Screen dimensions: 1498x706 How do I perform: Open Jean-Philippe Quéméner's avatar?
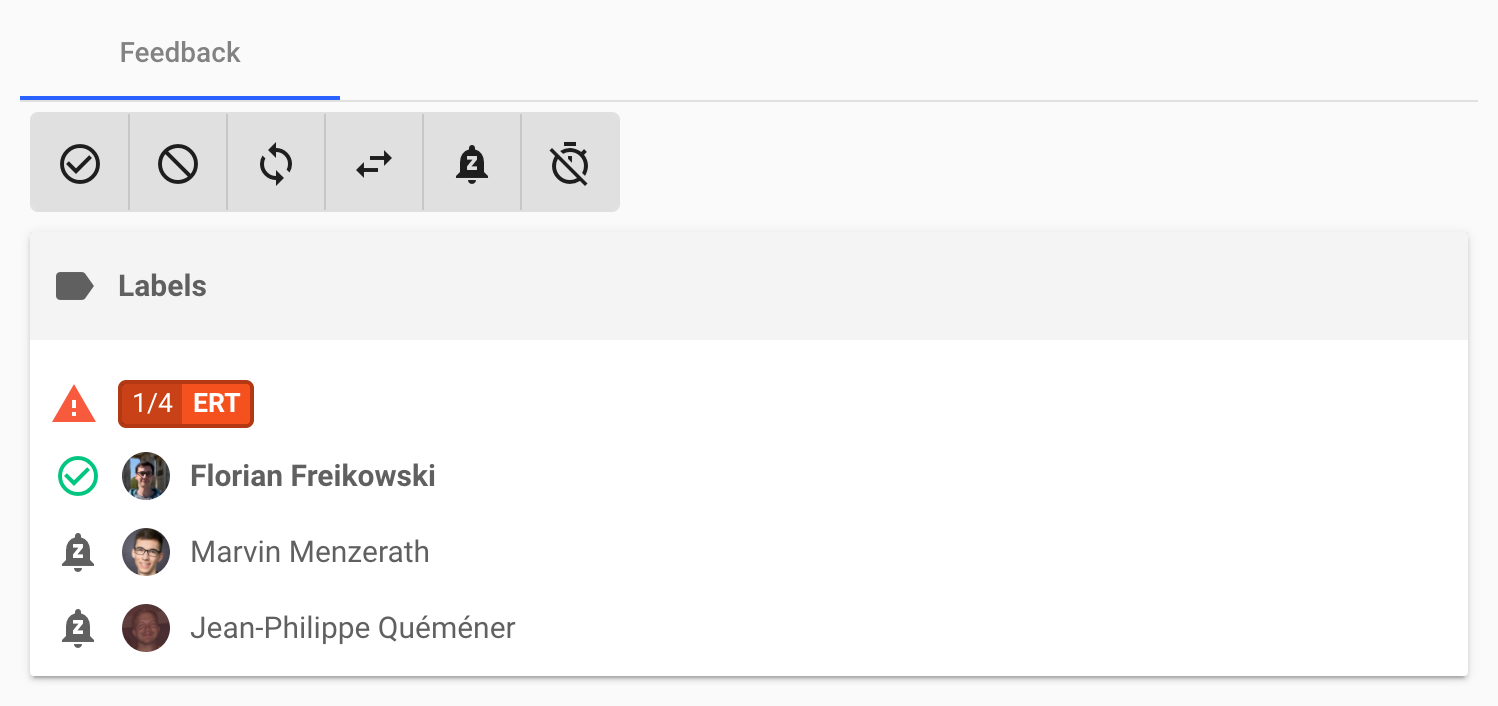click(146, 628)
